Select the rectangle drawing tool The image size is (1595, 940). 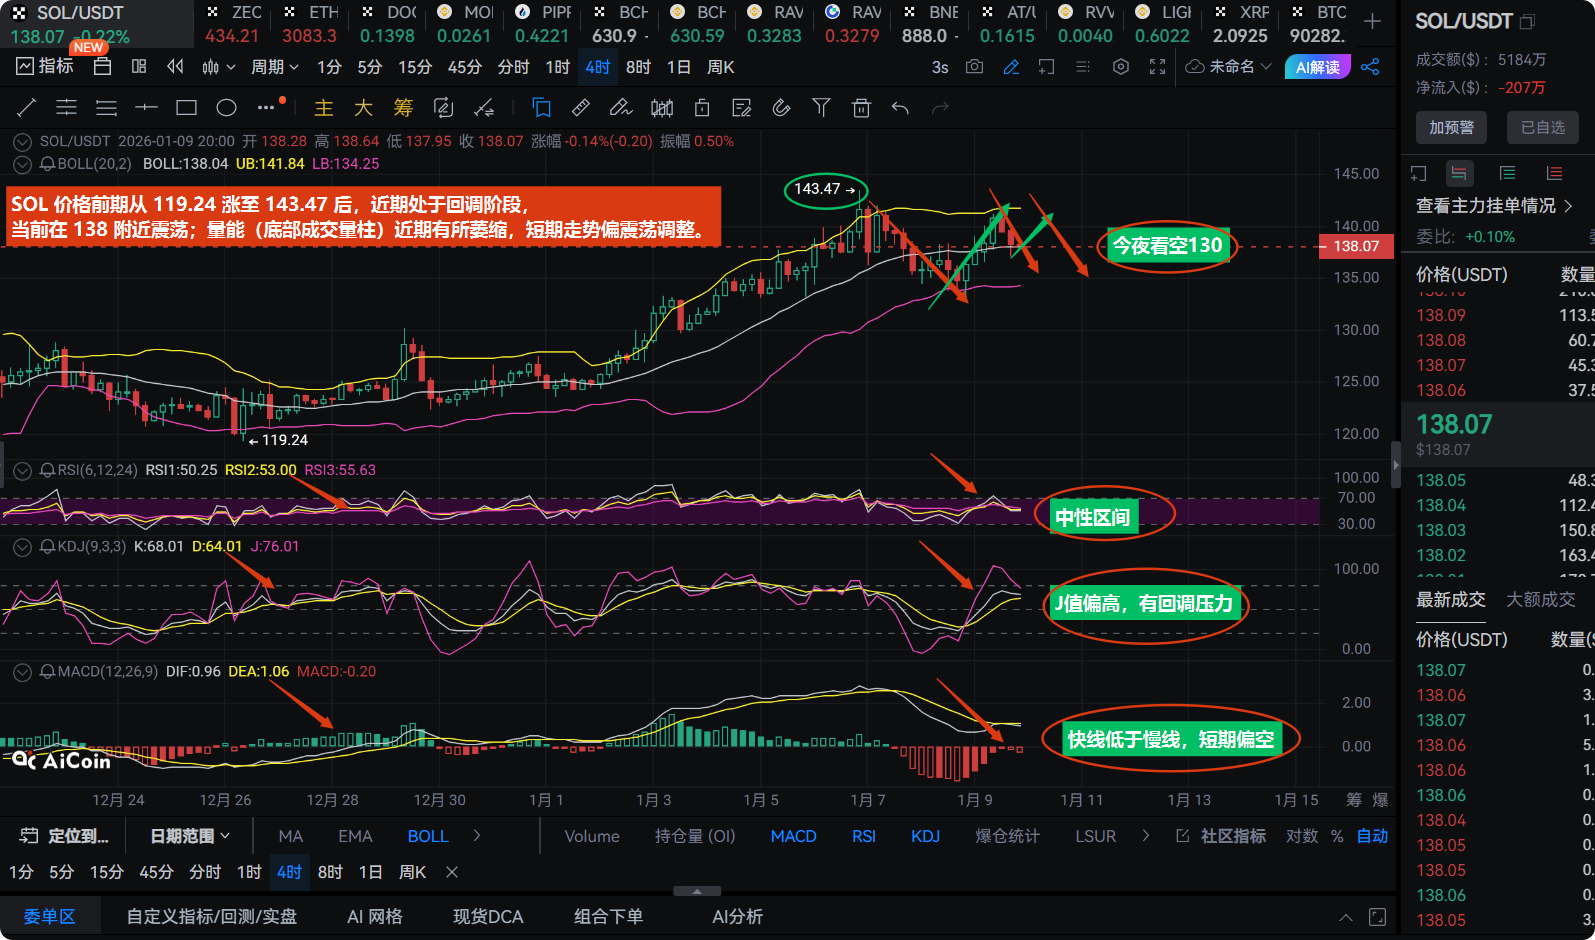click(186, 108)
